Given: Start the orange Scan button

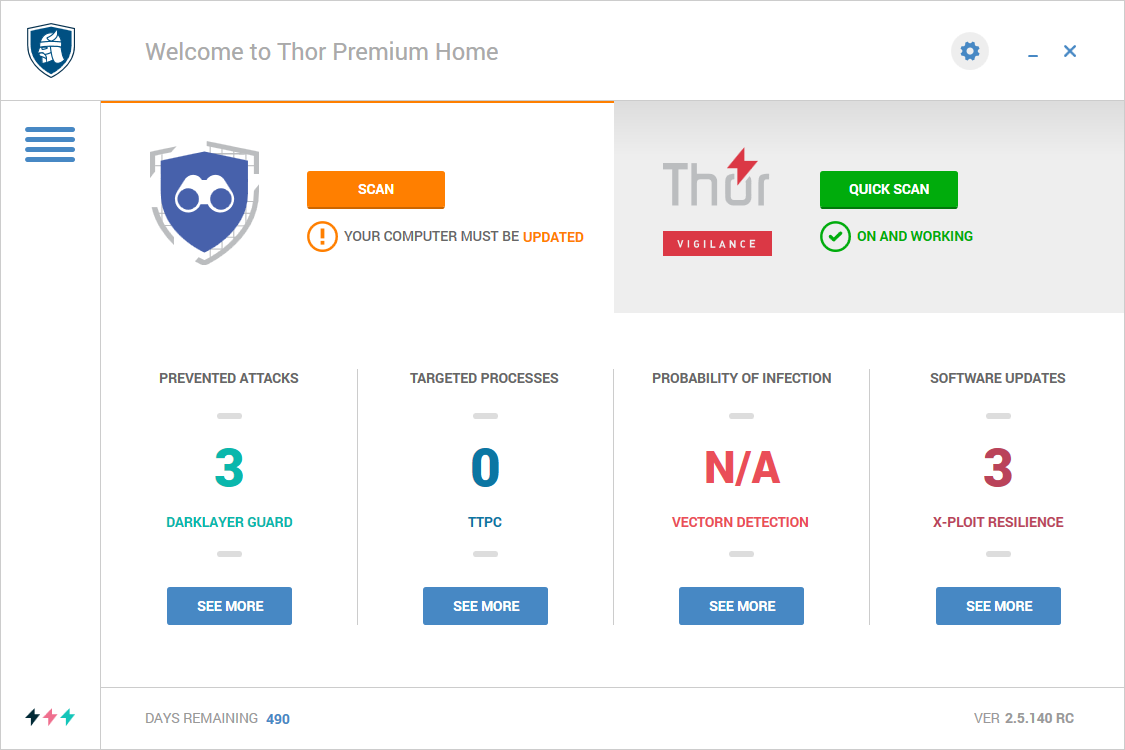Looking at the screenshot, I should [x=376, y=189].
